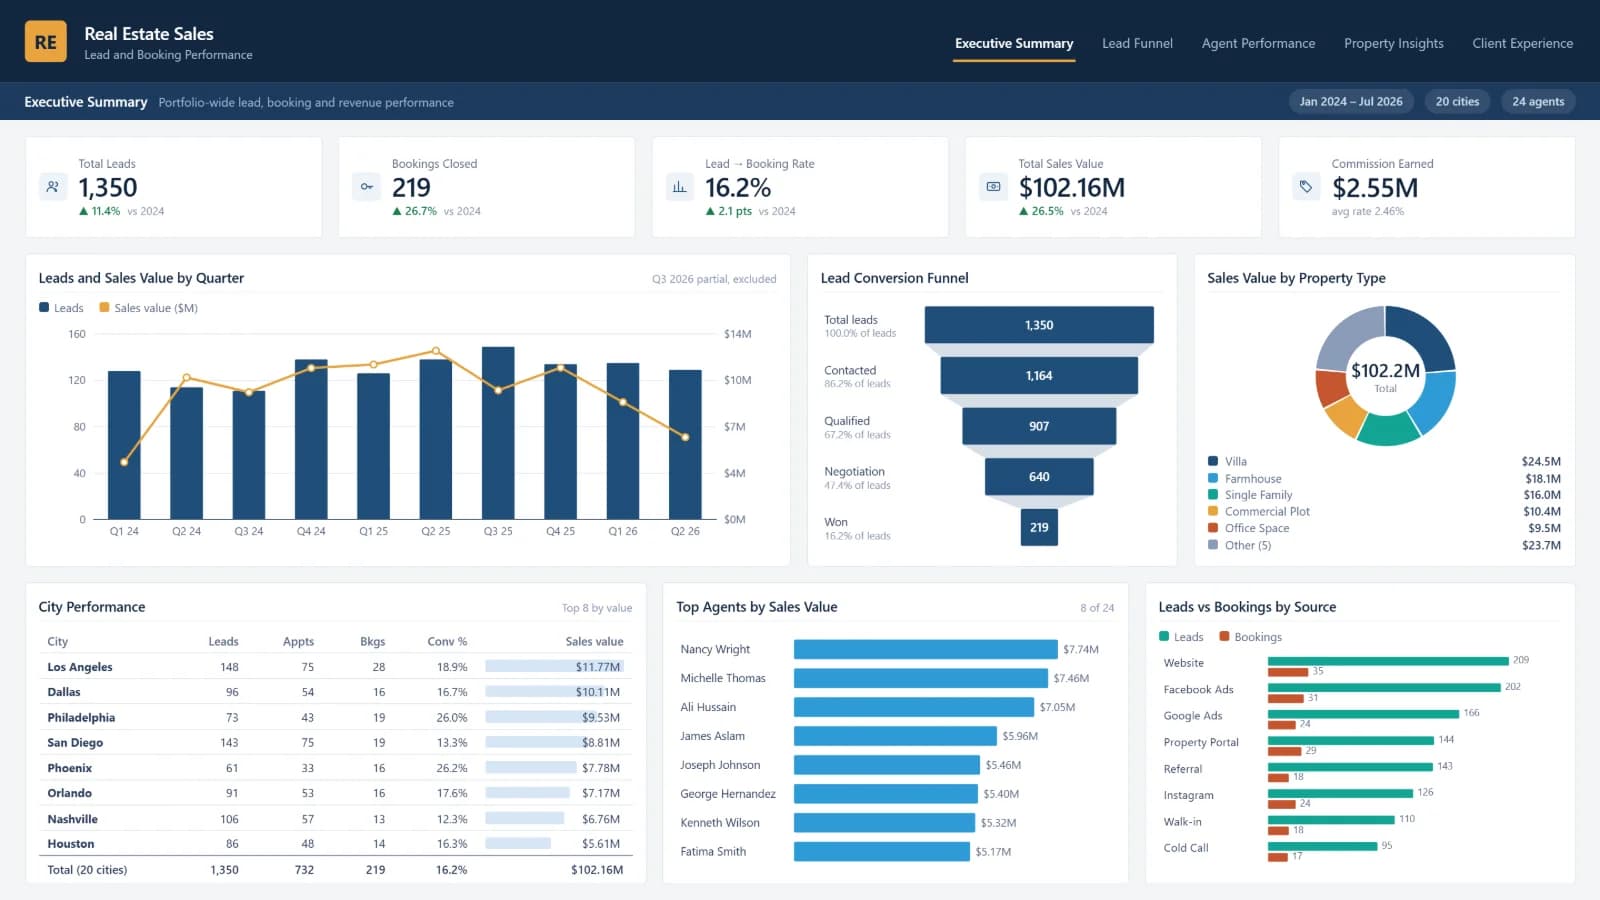The image size is (1600, 900).
Task: Click the Q1 24 leads bar
Action: click(124, 445)
